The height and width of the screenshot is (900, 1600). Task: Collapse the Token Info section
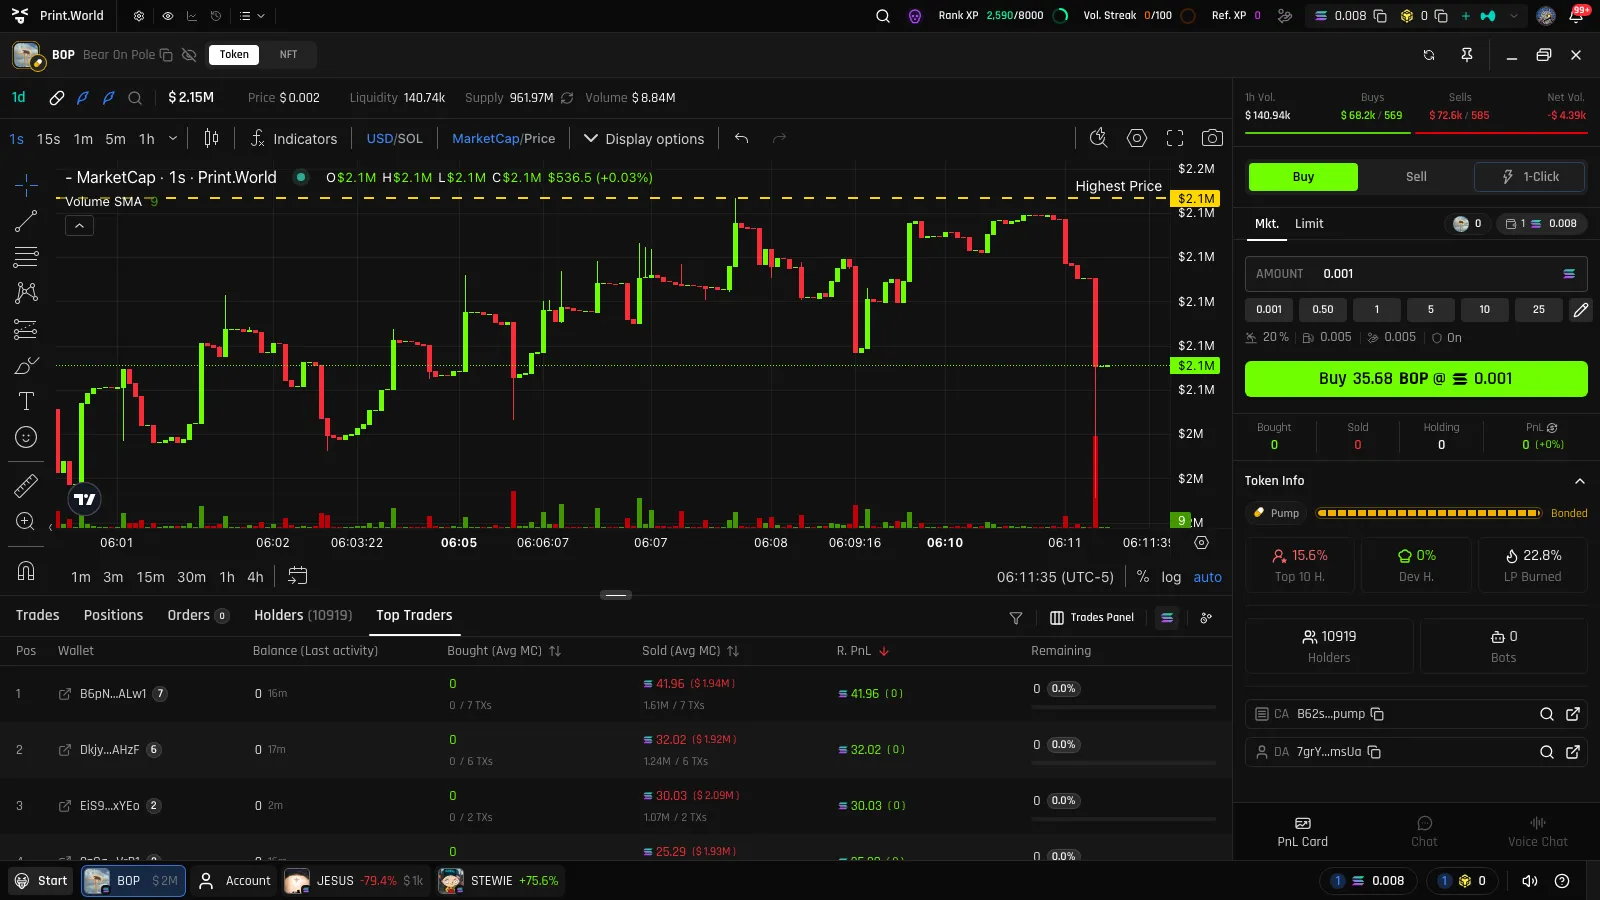[1579, 481]
